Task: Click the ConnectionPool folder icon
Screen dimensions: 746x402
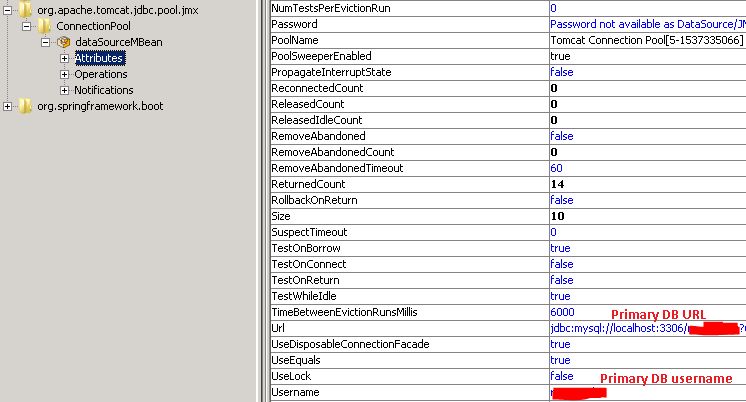Action: point(44,26)
